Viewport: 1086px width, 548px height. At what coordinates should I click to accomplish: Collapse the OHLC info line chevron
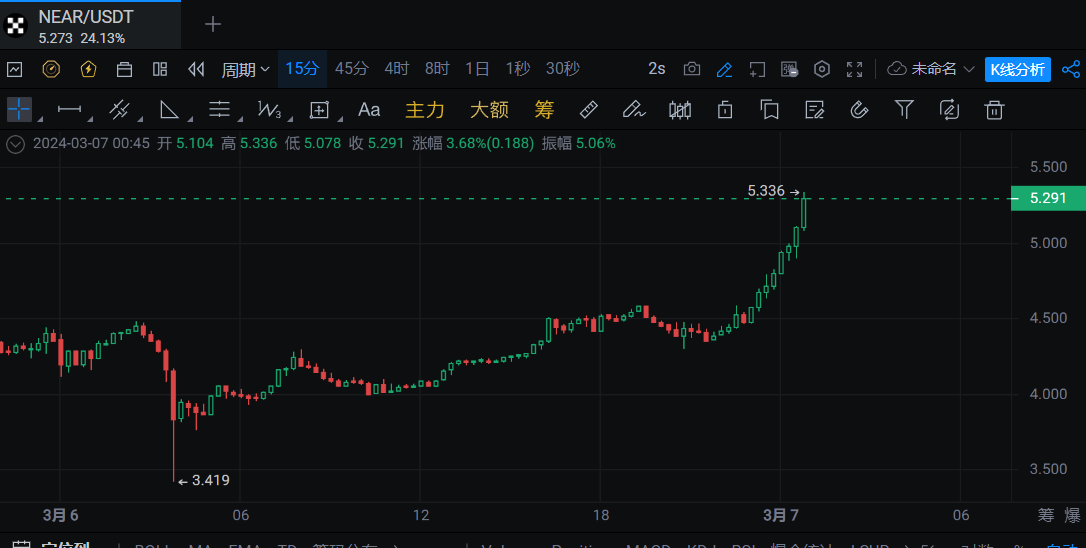15,143
